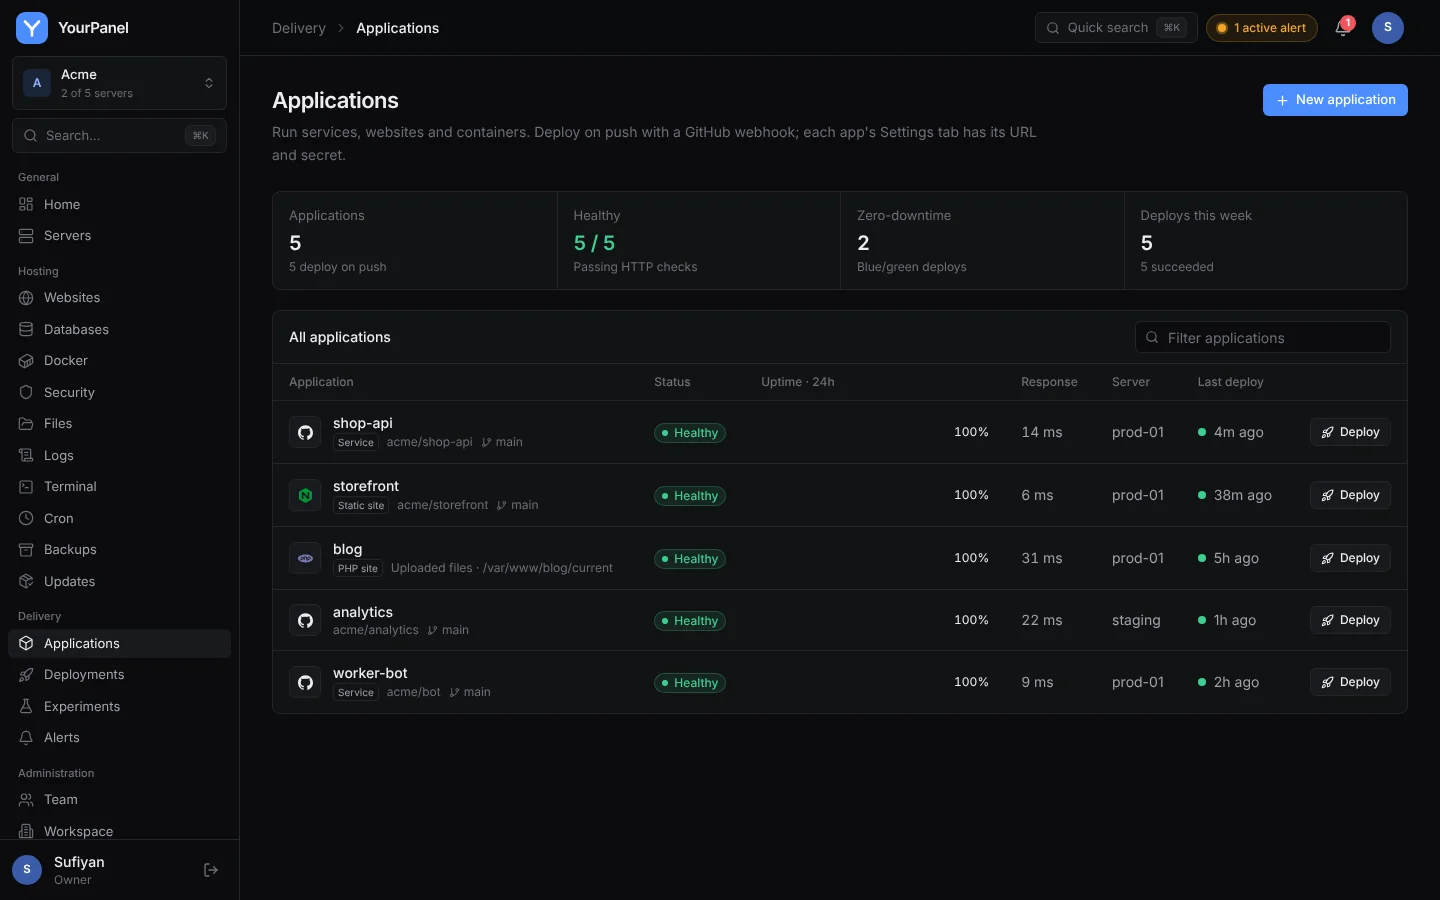This screenshot has height=900, width=1440.
Task: Deploy the analytics application
Action: (x=1350, y=620)
